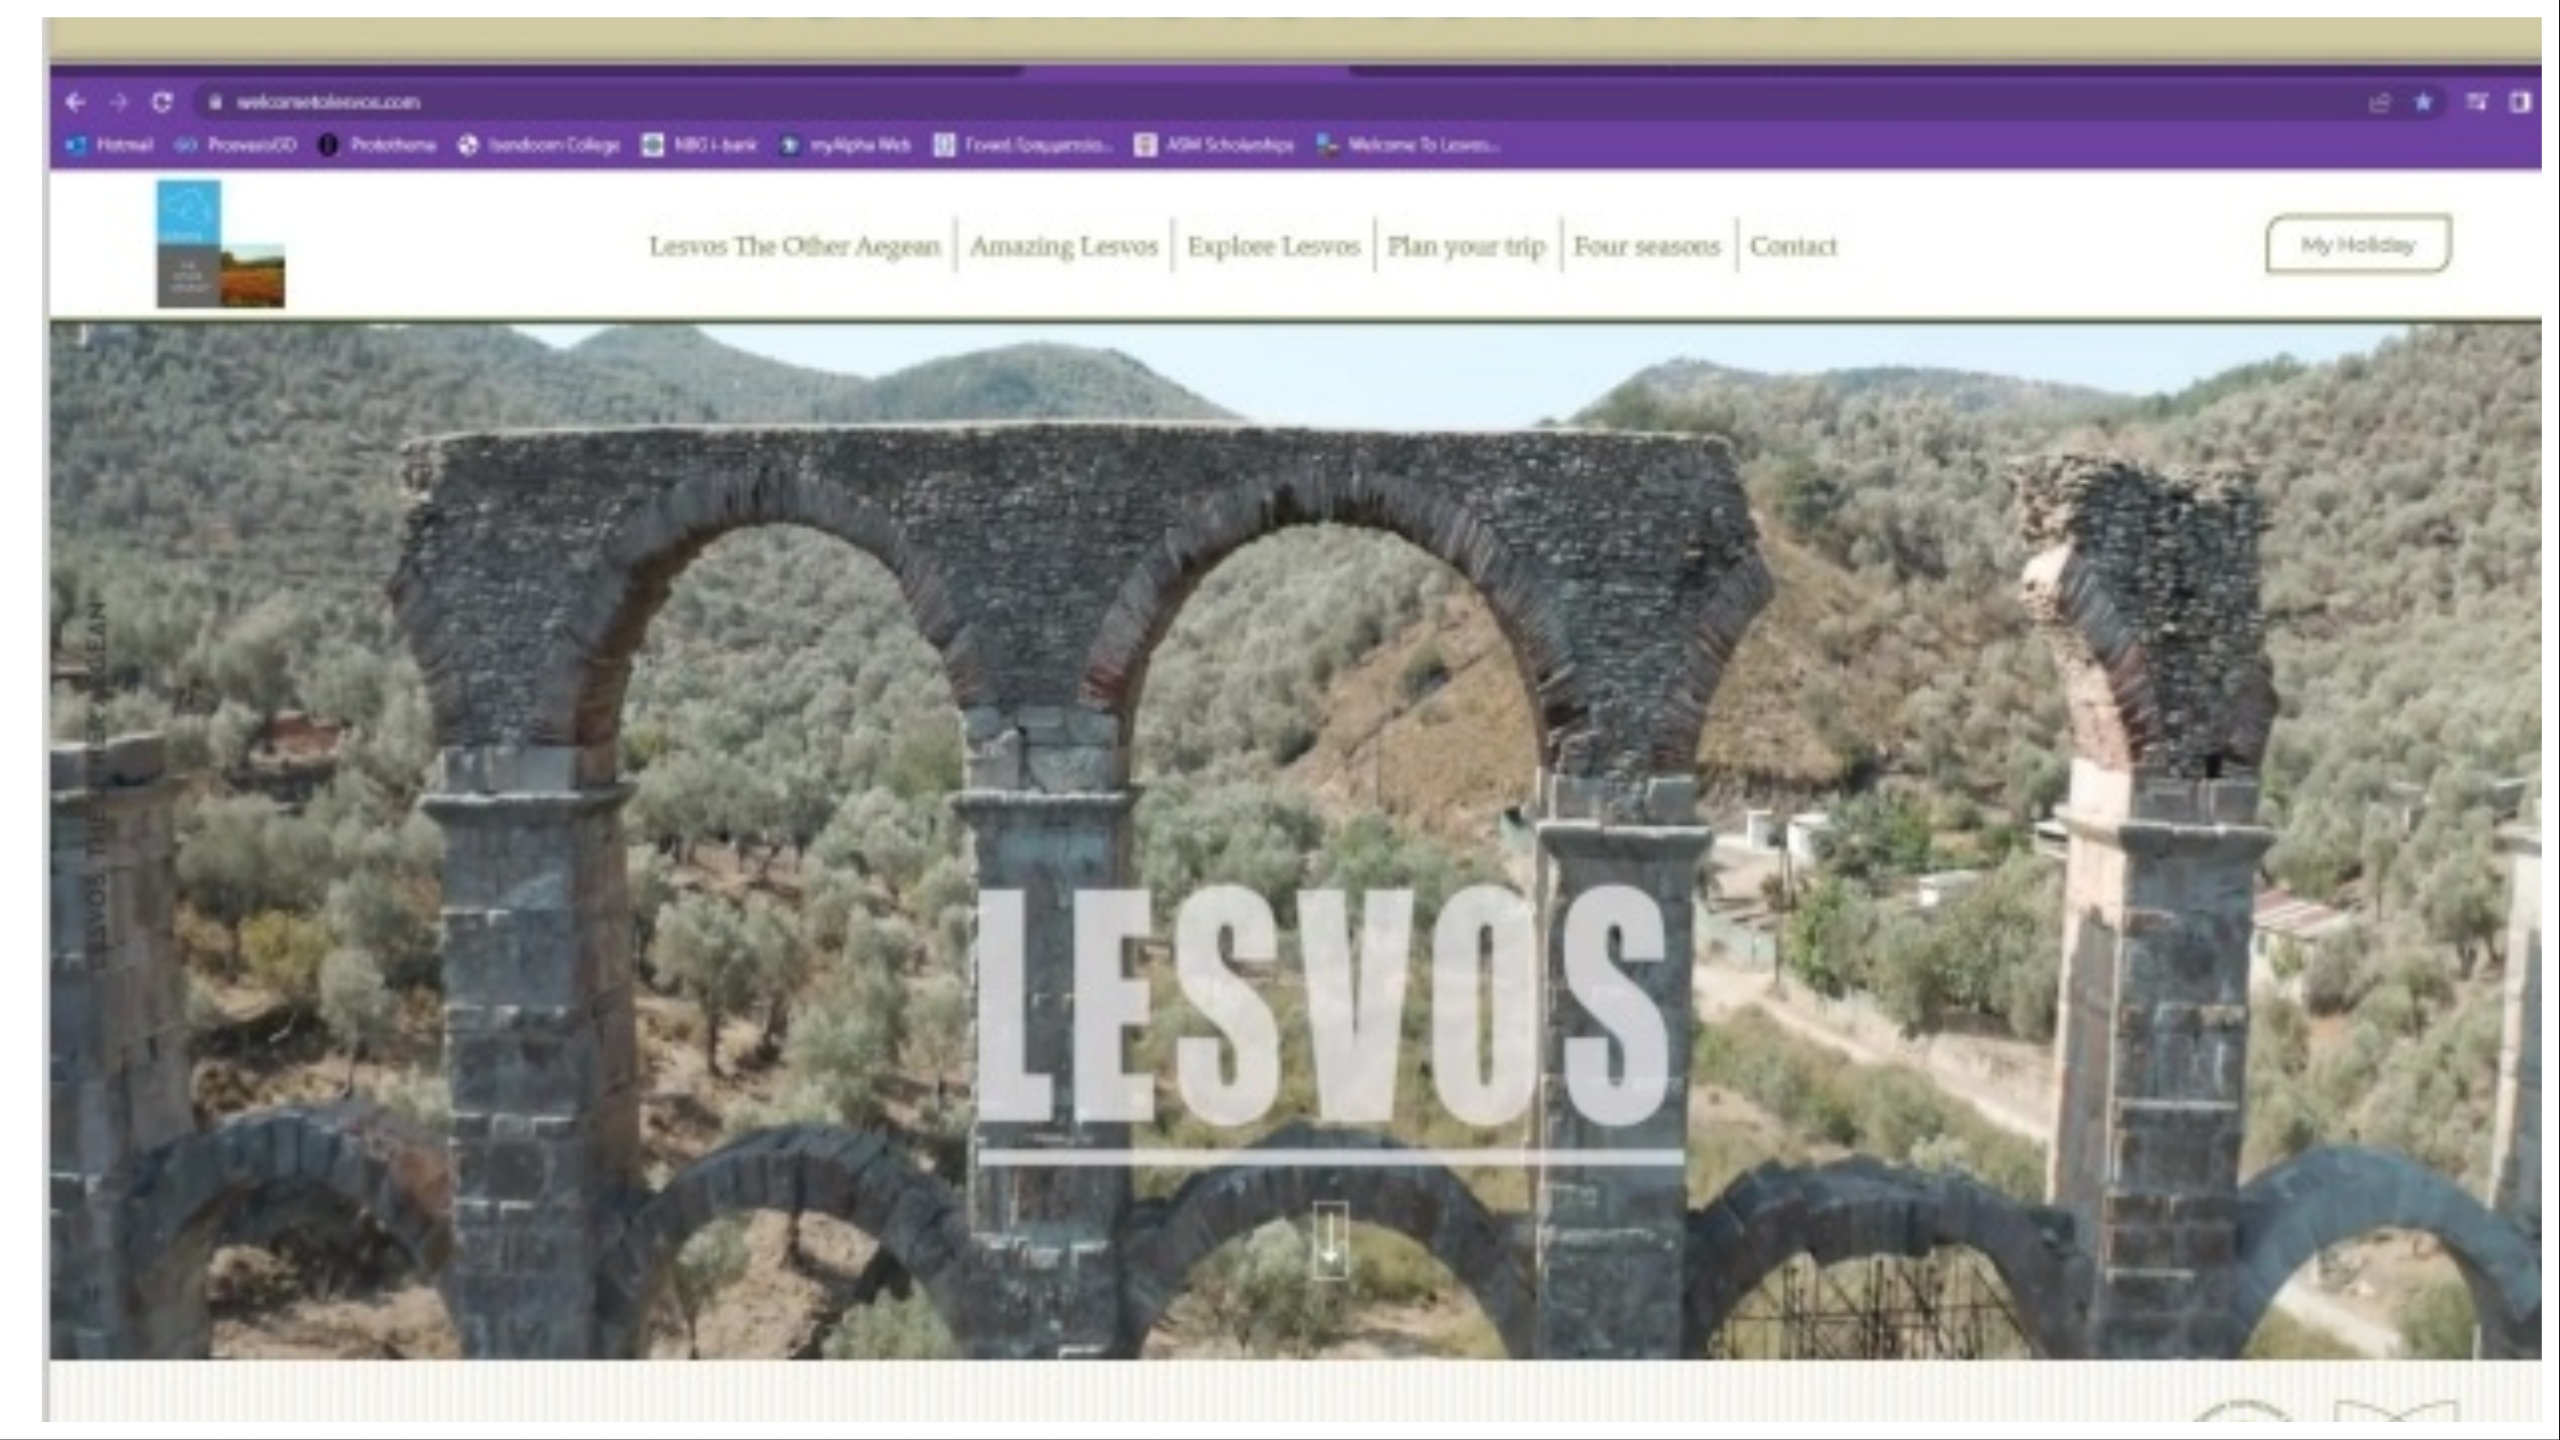This screenshot has width=2560, height=1440.
Task: Open Lesvos The Other Aegean menu
Action: (x=794, y=246)
